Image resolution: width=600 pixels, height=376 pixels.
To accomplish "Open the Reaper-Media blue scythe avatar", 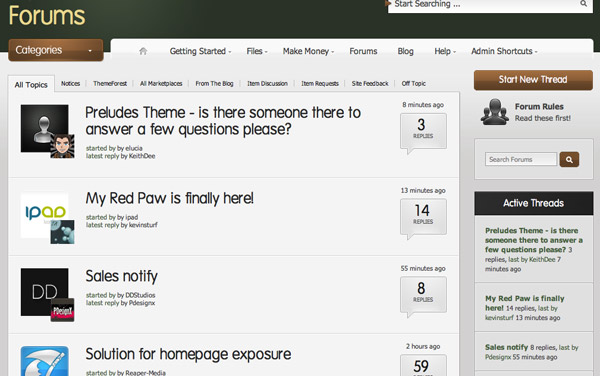I will [44, 361].
